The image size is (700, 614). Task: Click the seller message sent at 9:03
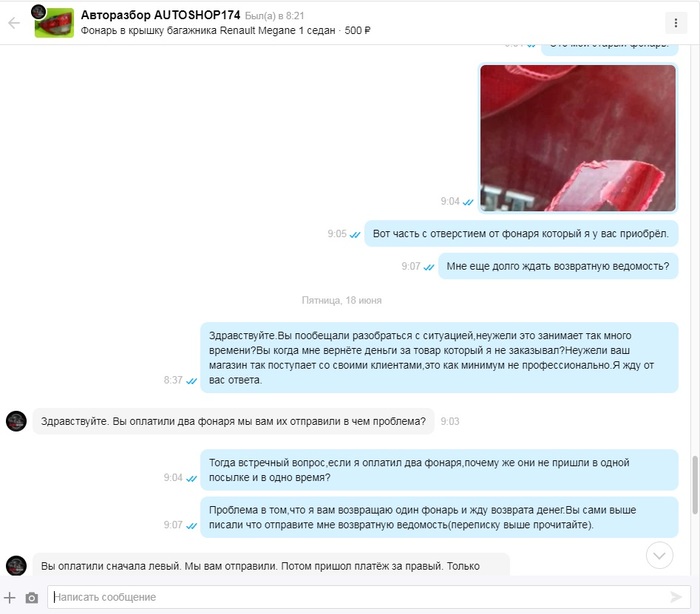[233, 421]
